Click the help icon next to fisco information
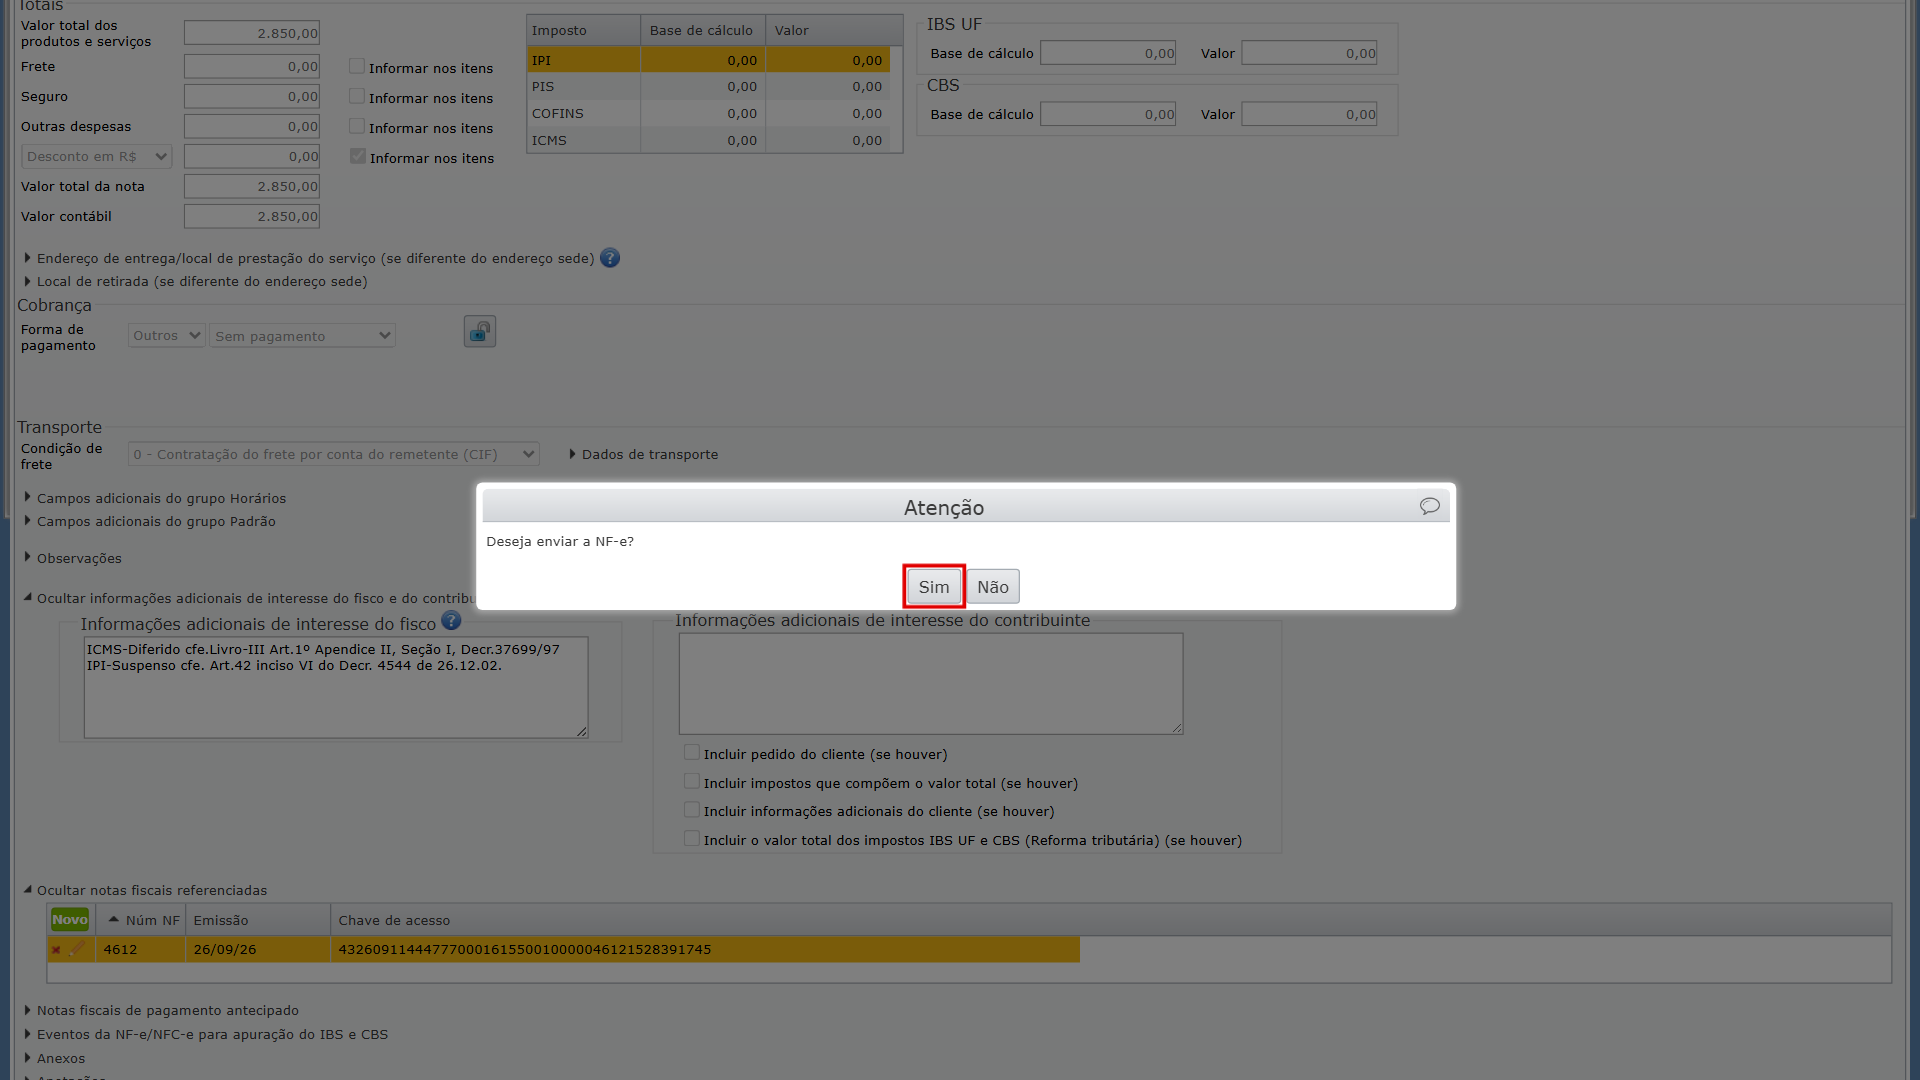The height and width of the screenshot is (1080, 1920). pos(451,621)
